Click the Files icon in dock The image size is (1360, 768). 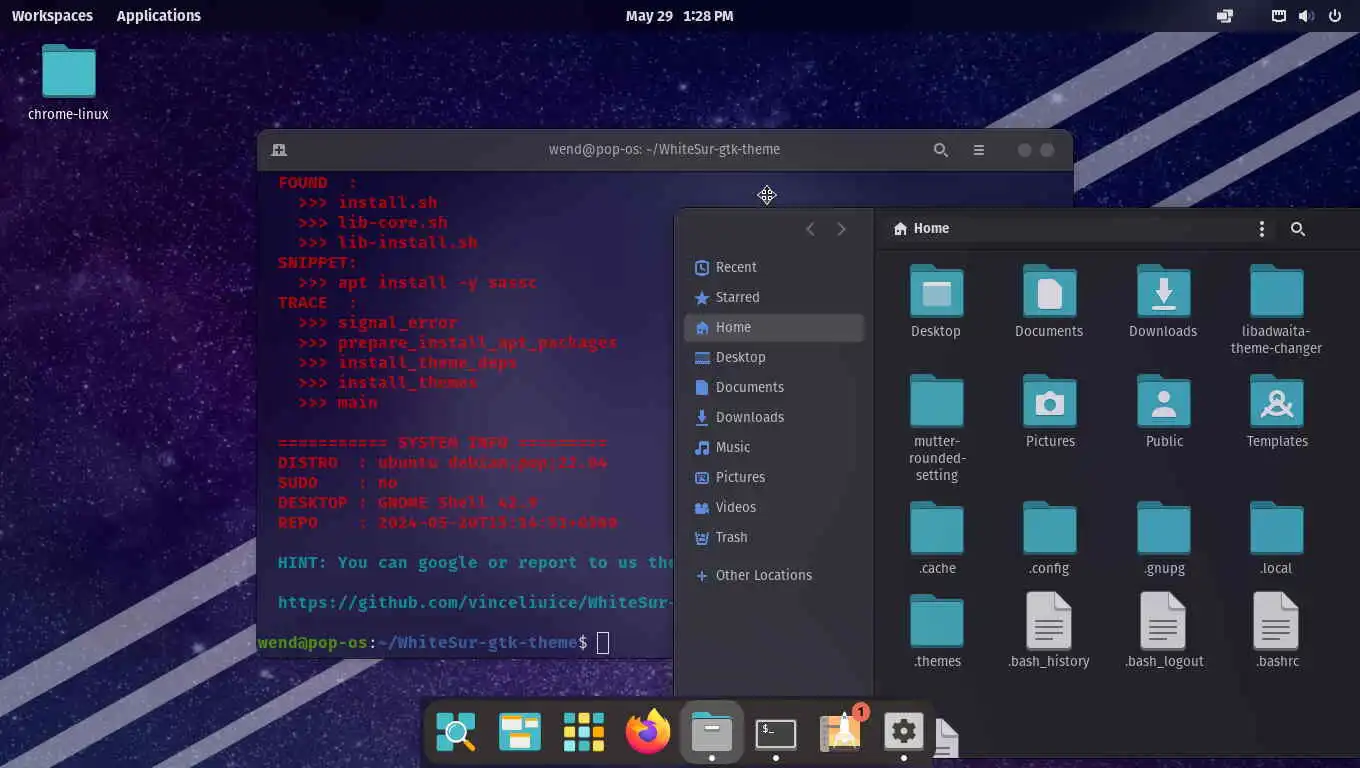[712, 733]
